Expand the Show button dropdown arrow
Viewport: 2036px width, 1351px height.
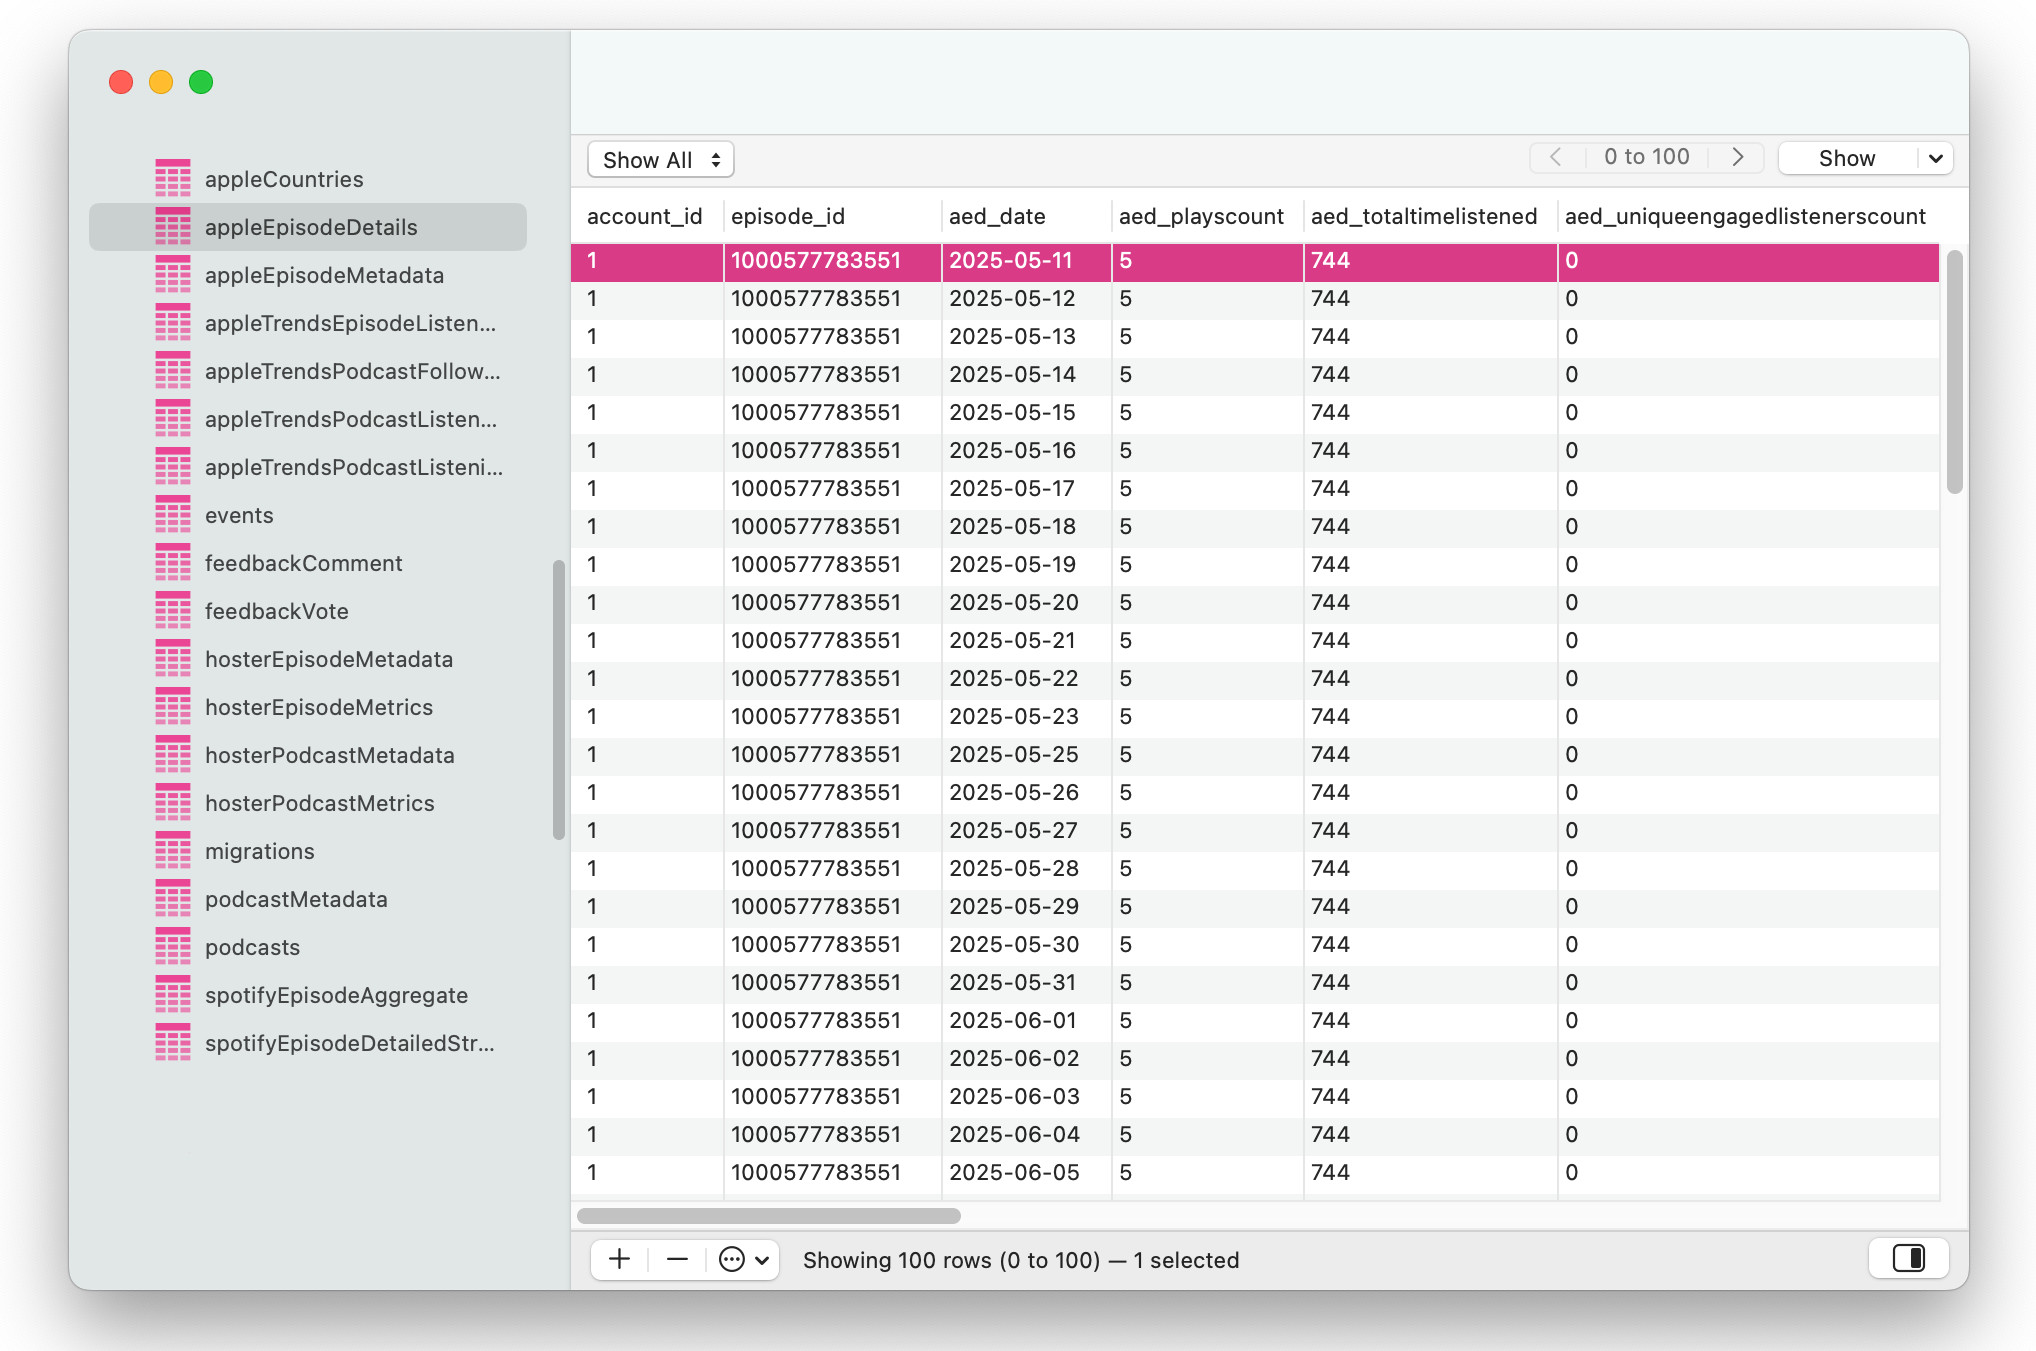point(1935,158)
